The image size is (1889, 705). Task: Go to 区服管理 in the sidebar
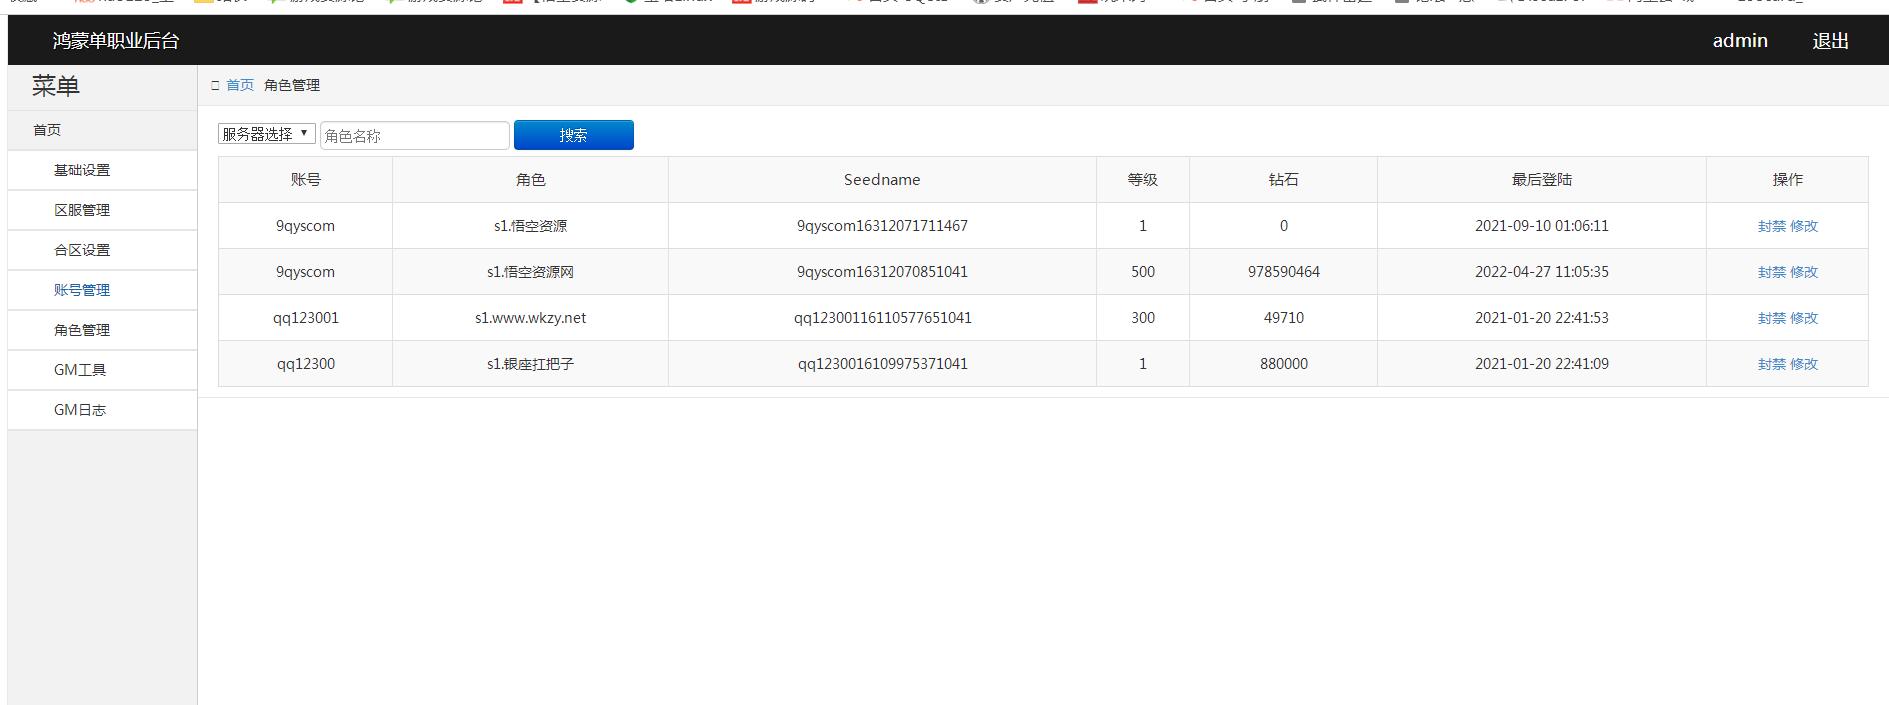click(x=82, y=210)
